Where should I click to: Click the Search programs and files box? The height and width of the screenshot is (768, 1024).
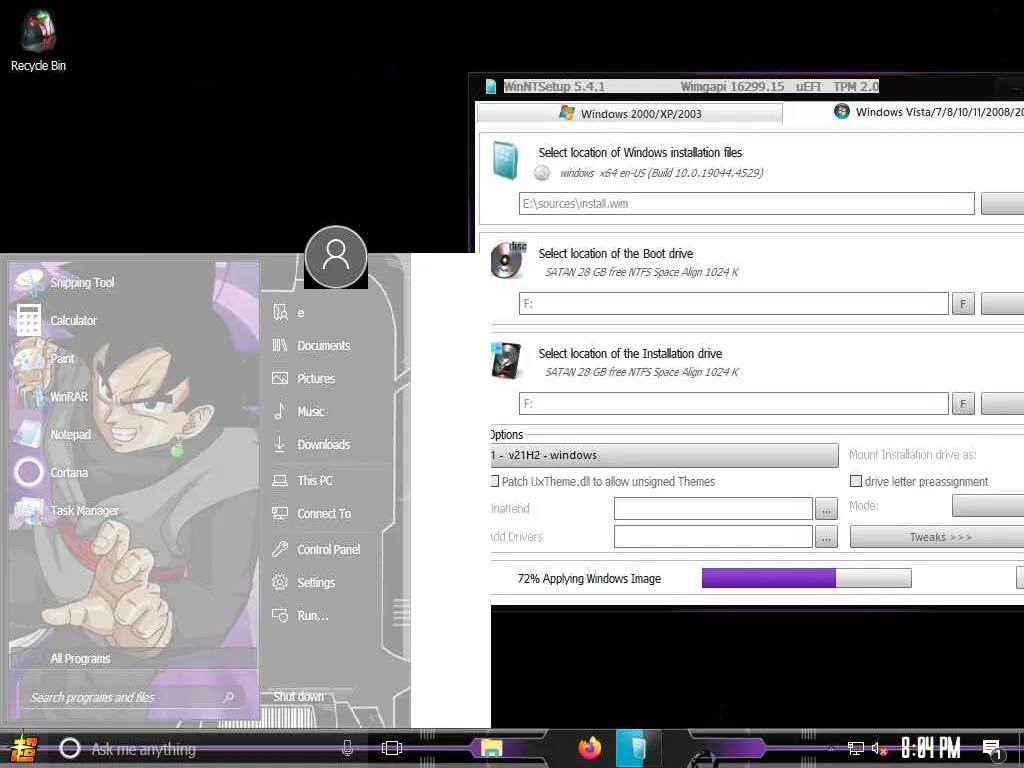[x=131, y=697]
